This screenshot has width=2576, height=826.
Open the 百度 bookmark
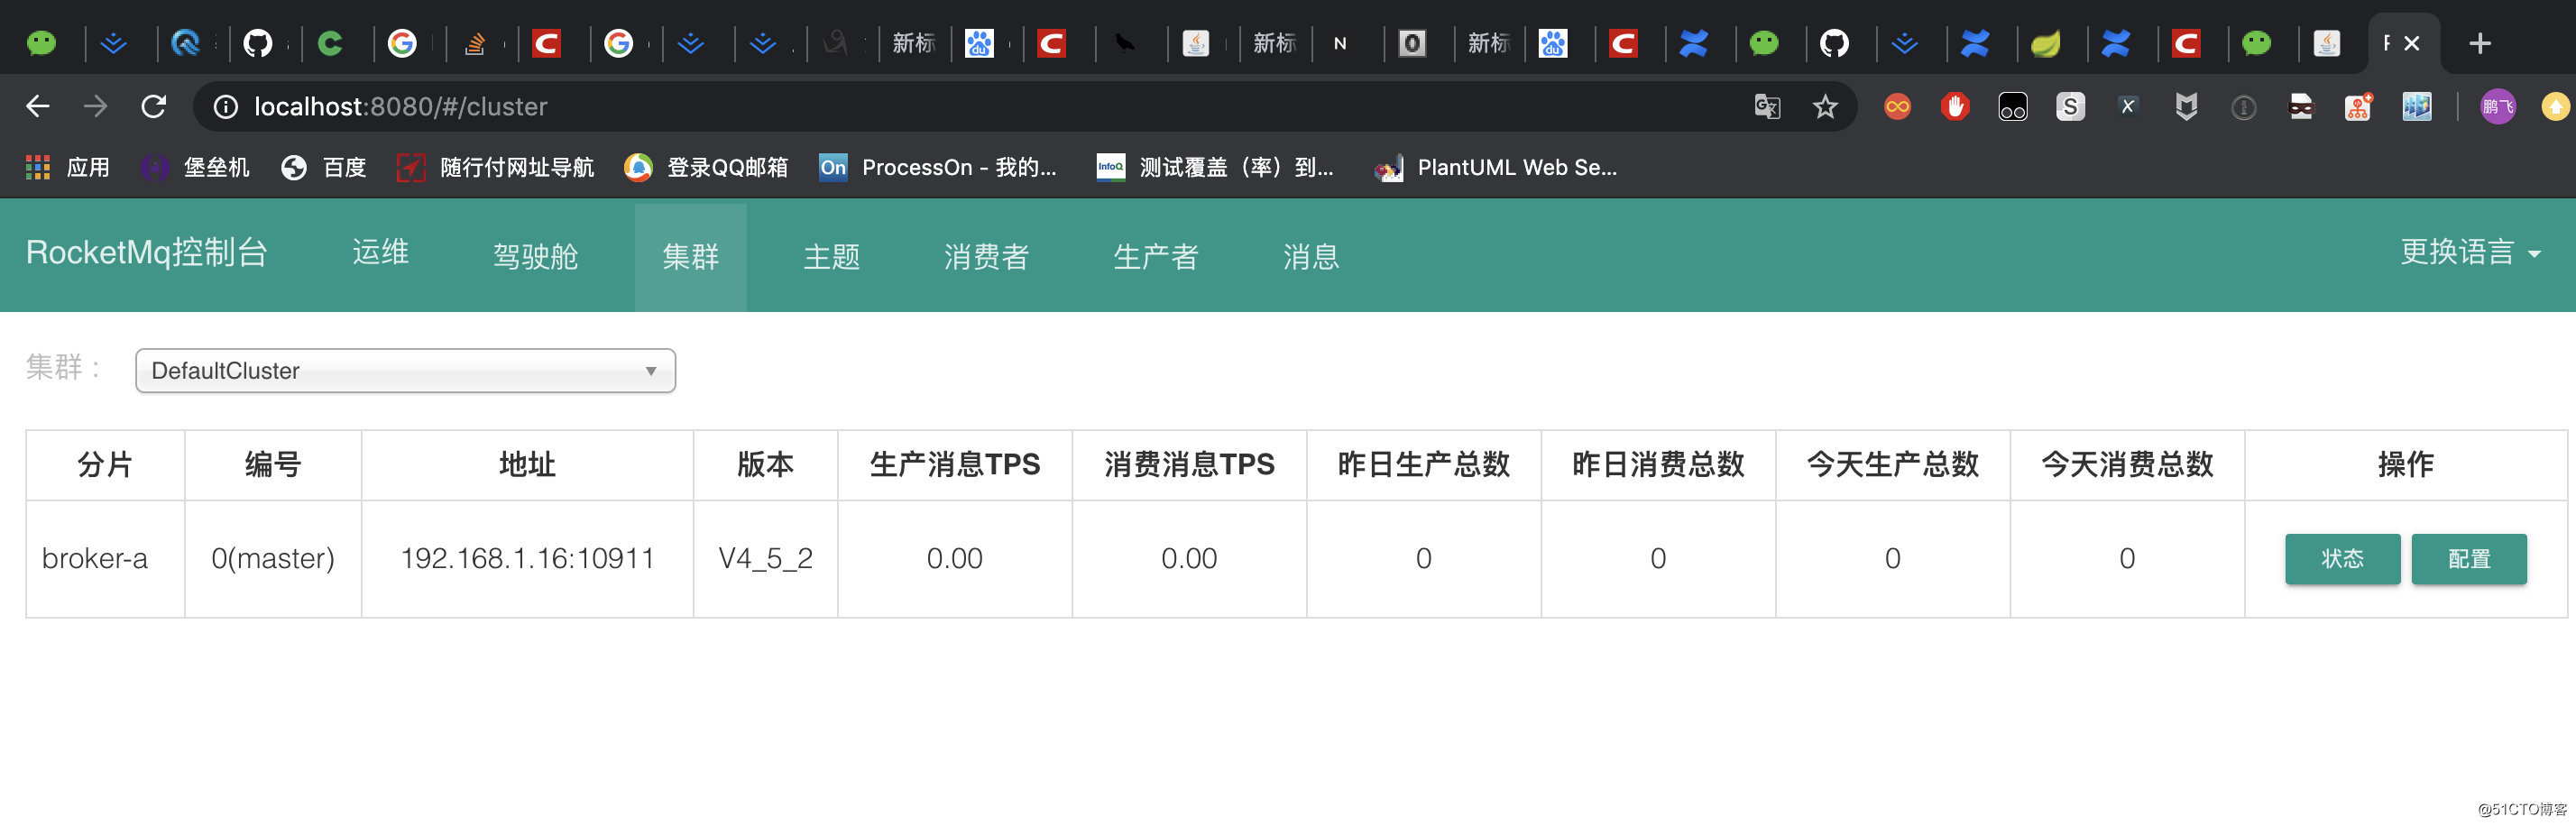pyautogui.click(x=323, y=167)
